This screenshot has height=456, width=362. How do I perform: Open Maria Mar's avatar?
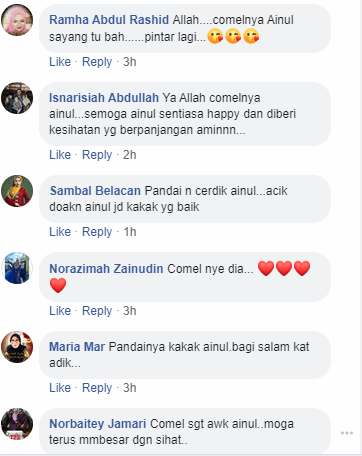point(17,347)
